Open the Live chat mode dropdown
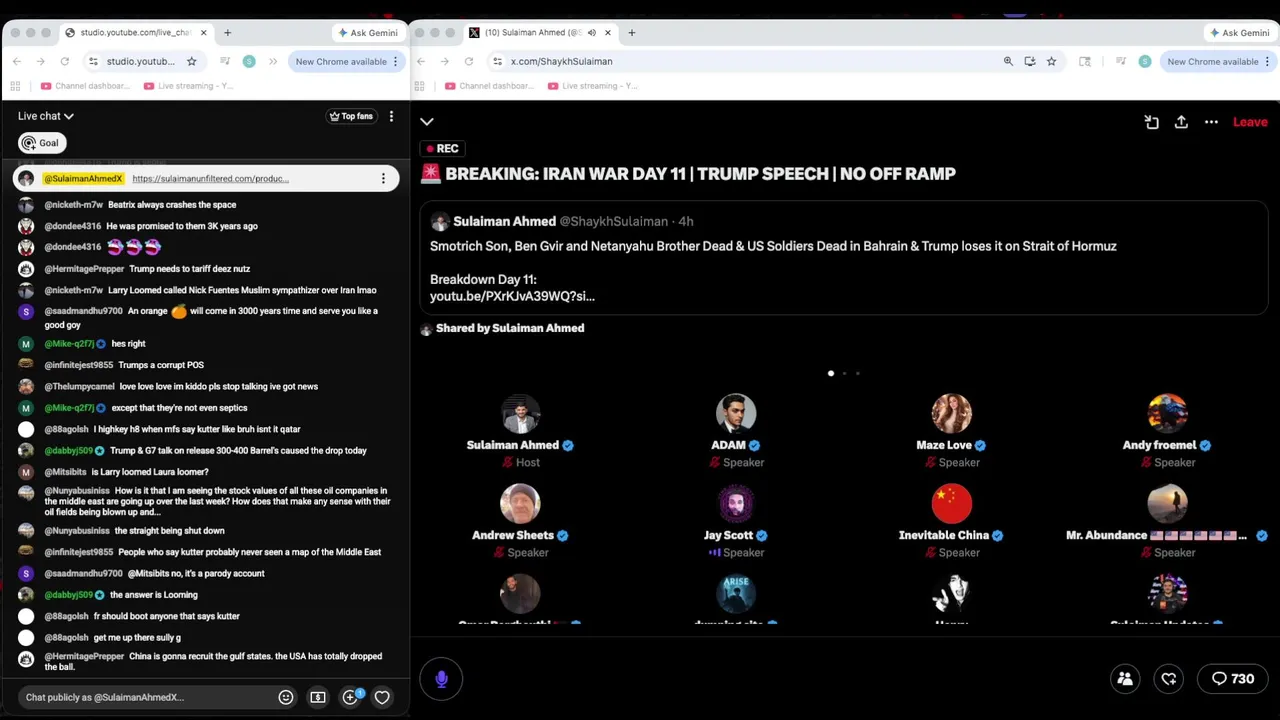1280x720 pixels. [x=46, y=116]
